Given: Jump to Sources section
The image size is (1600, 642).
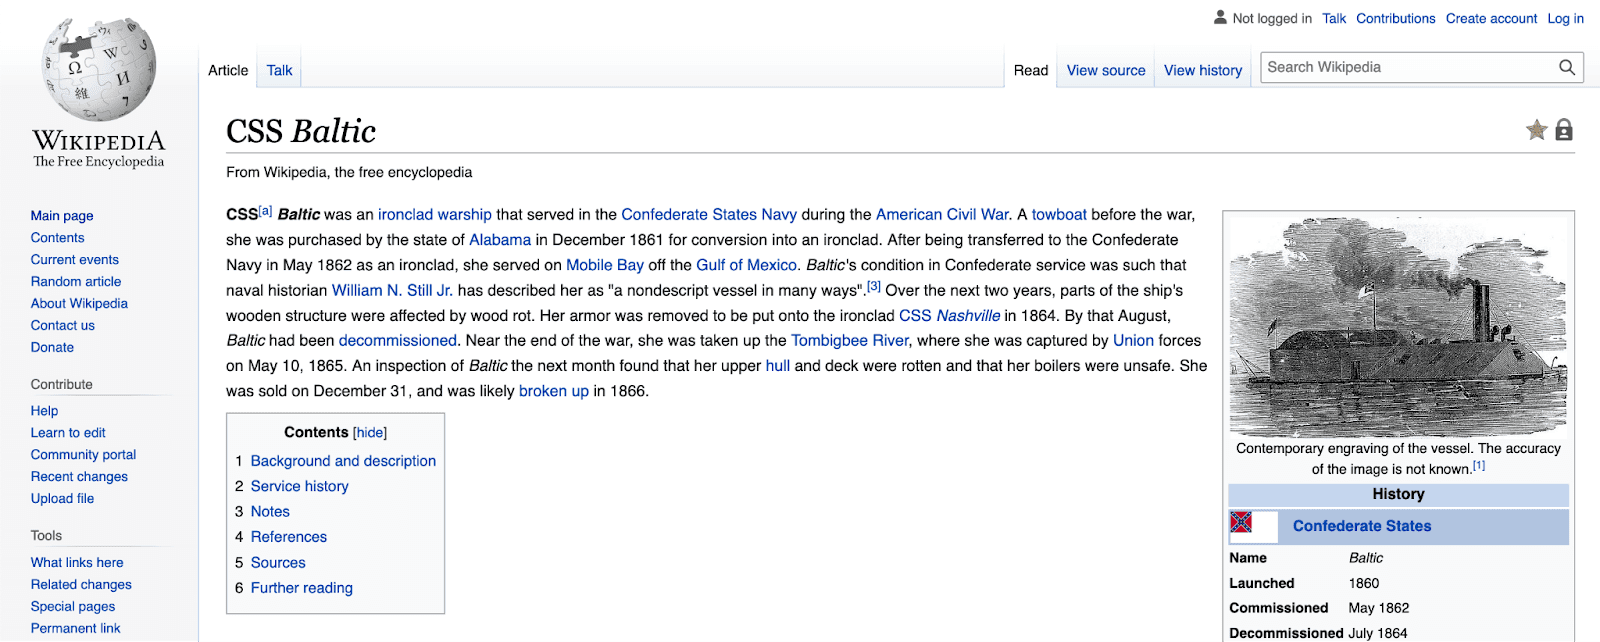Looking at the screenshot, I should click(278, 563).
